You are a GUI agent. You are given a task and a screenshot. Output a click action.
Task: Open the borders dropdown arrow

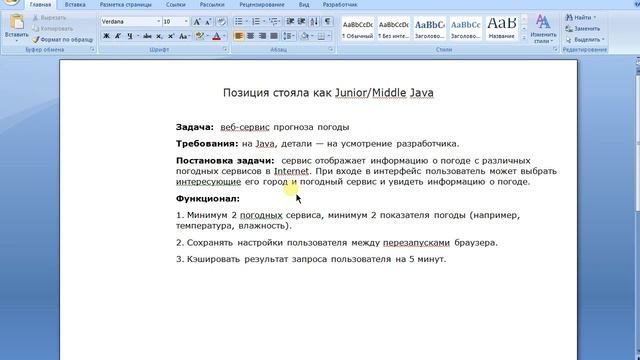[329, 36]
